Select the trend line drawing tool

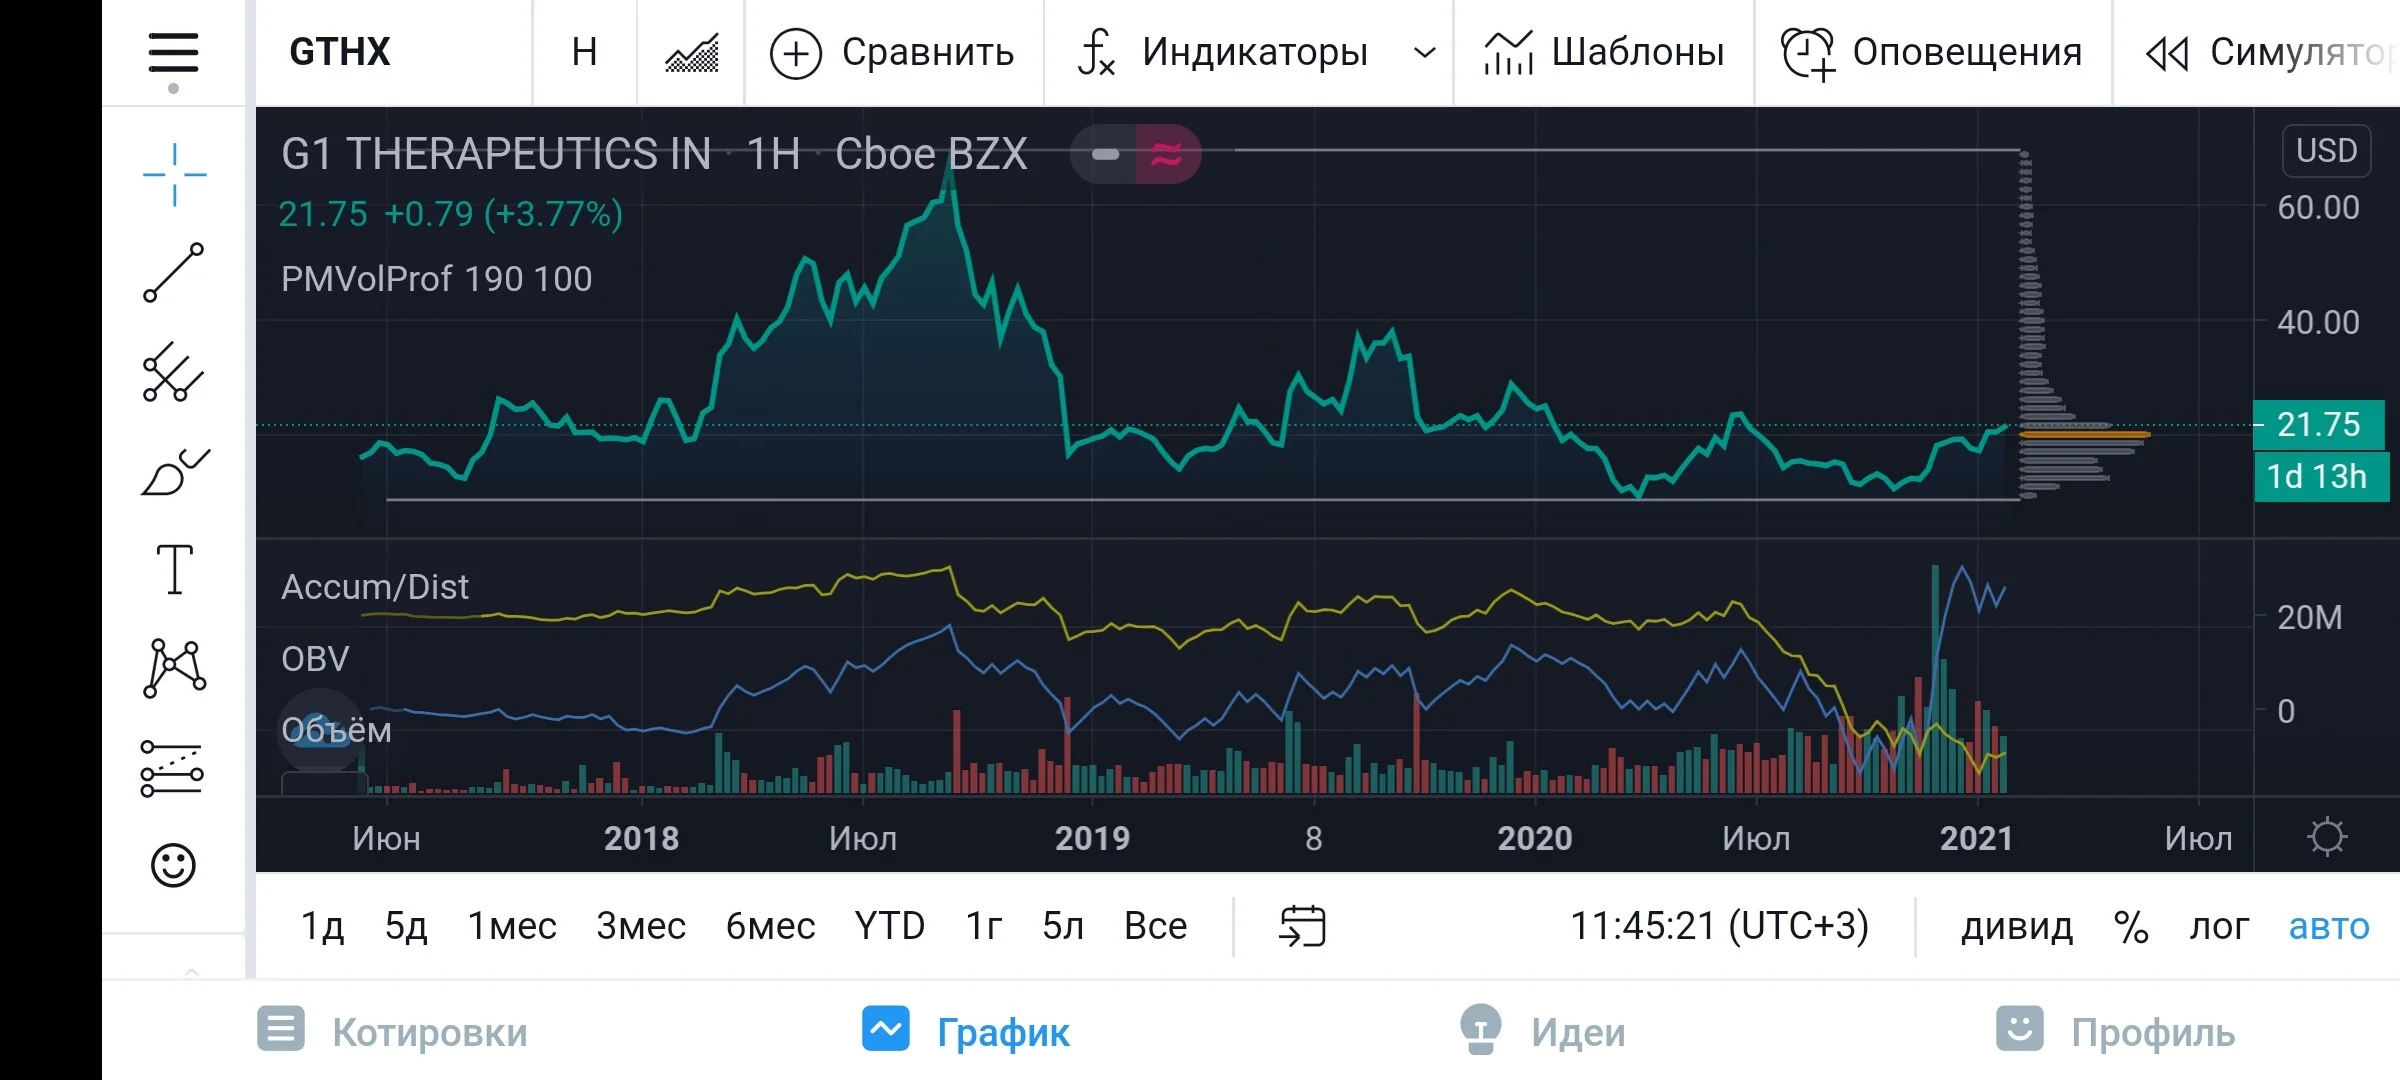174,272
